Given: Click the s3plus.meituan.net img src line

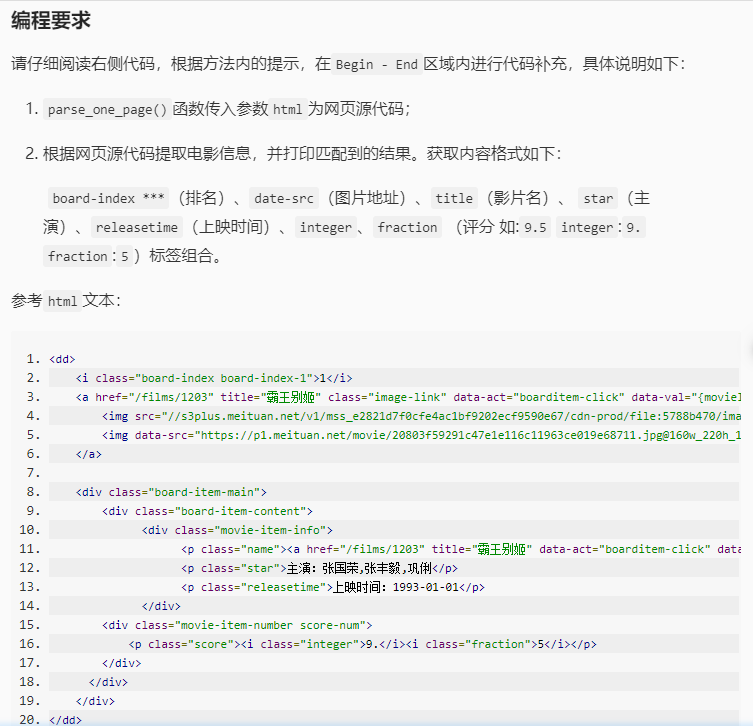Looking at the screenshot, I should (421, 416).
